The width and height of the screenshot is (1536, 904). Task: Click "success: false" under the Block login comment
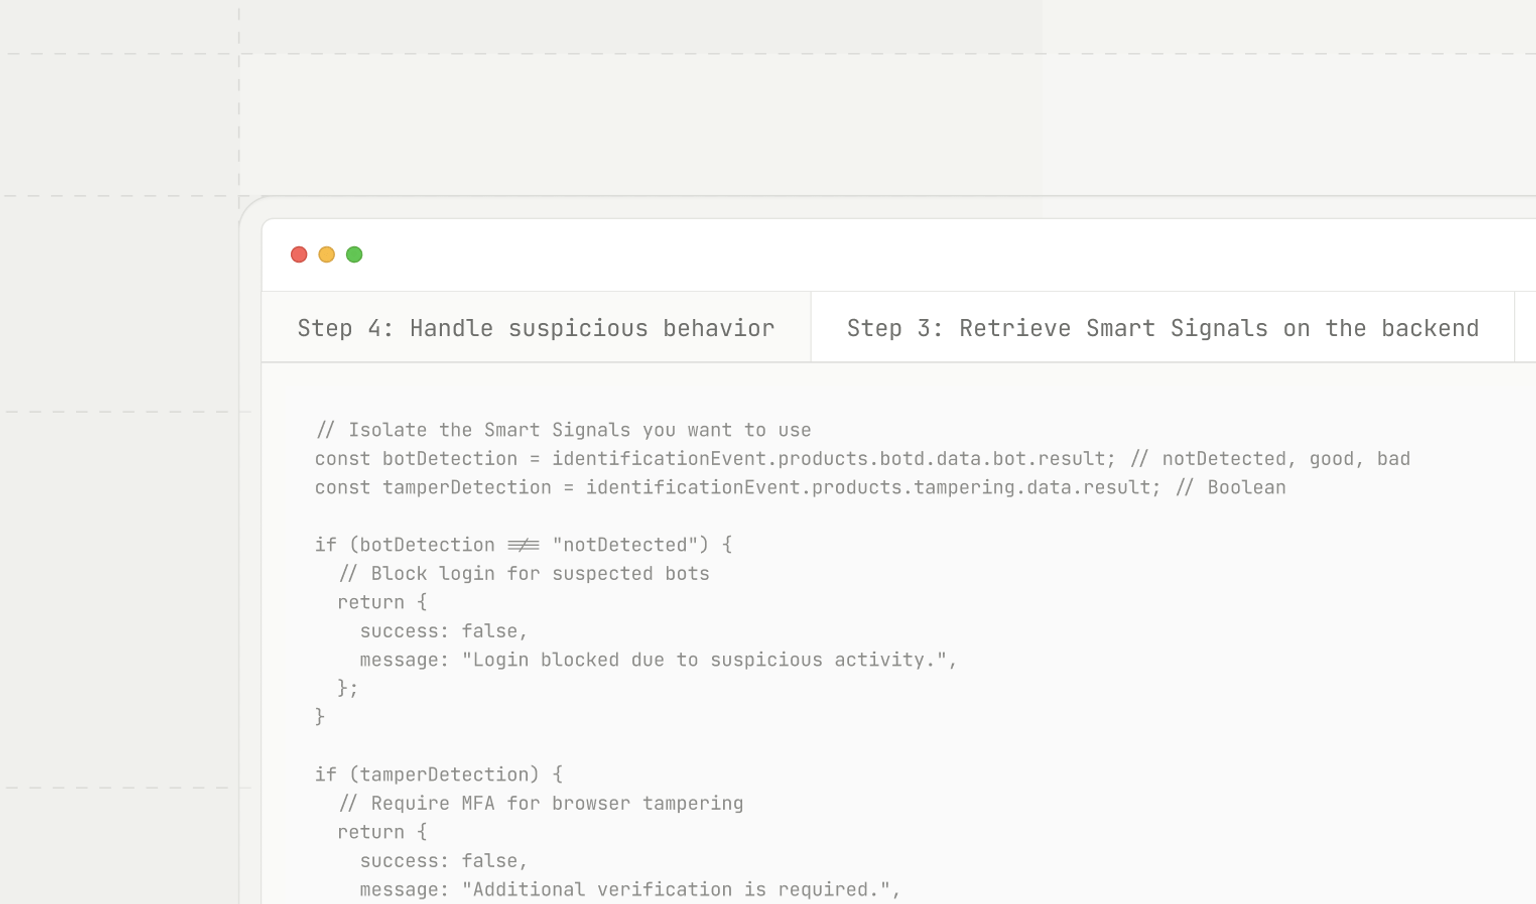pyautogui.click(x=443, y=632)
